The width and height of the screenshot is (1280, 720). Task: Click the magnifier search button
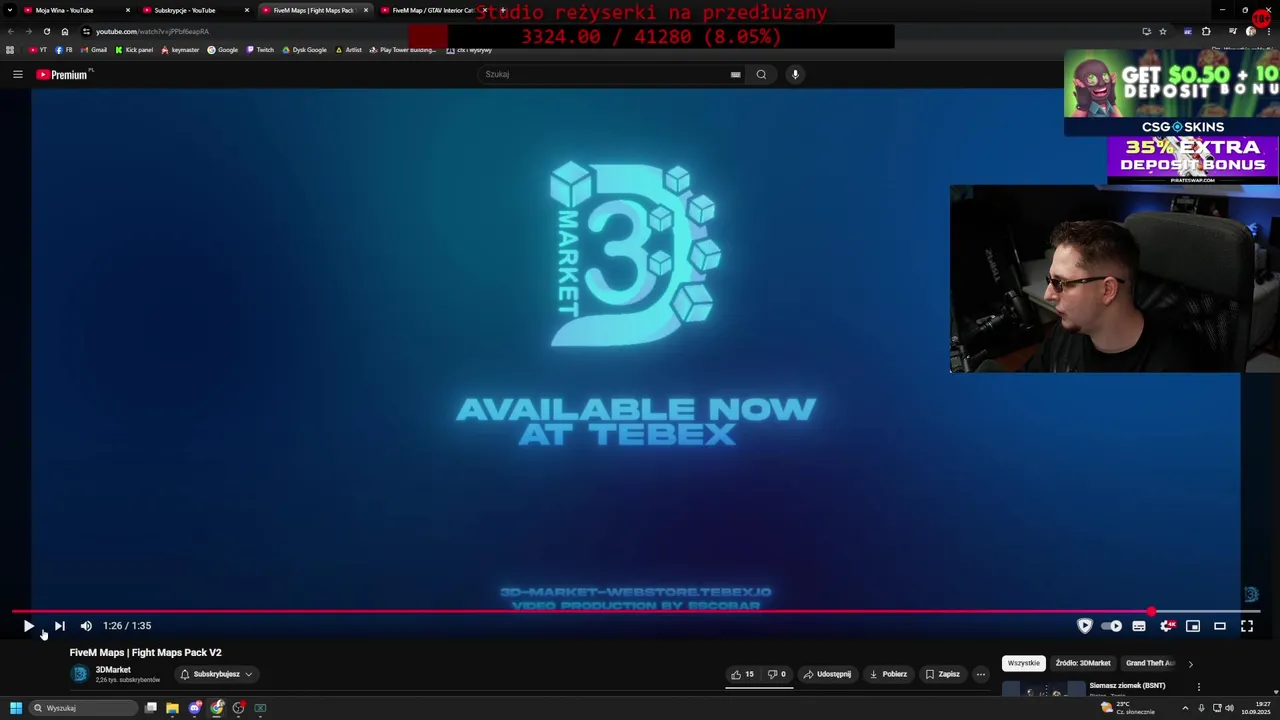pos(761,74)
